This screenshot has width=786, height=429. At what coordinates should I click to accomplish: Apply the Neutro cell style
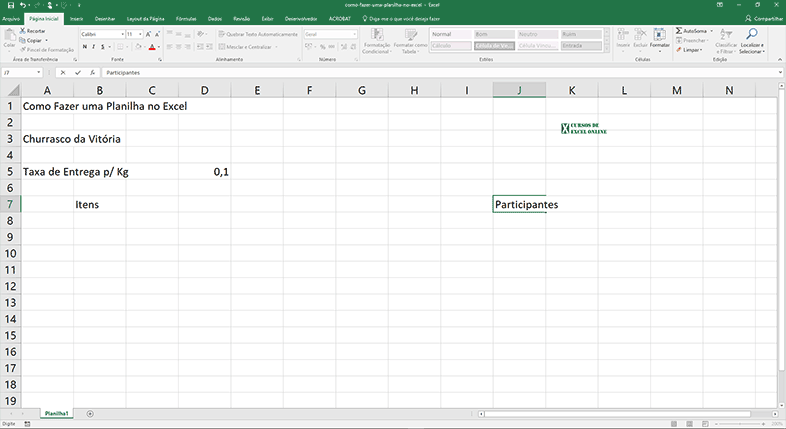pyautogui.click(x=538, y=34)
